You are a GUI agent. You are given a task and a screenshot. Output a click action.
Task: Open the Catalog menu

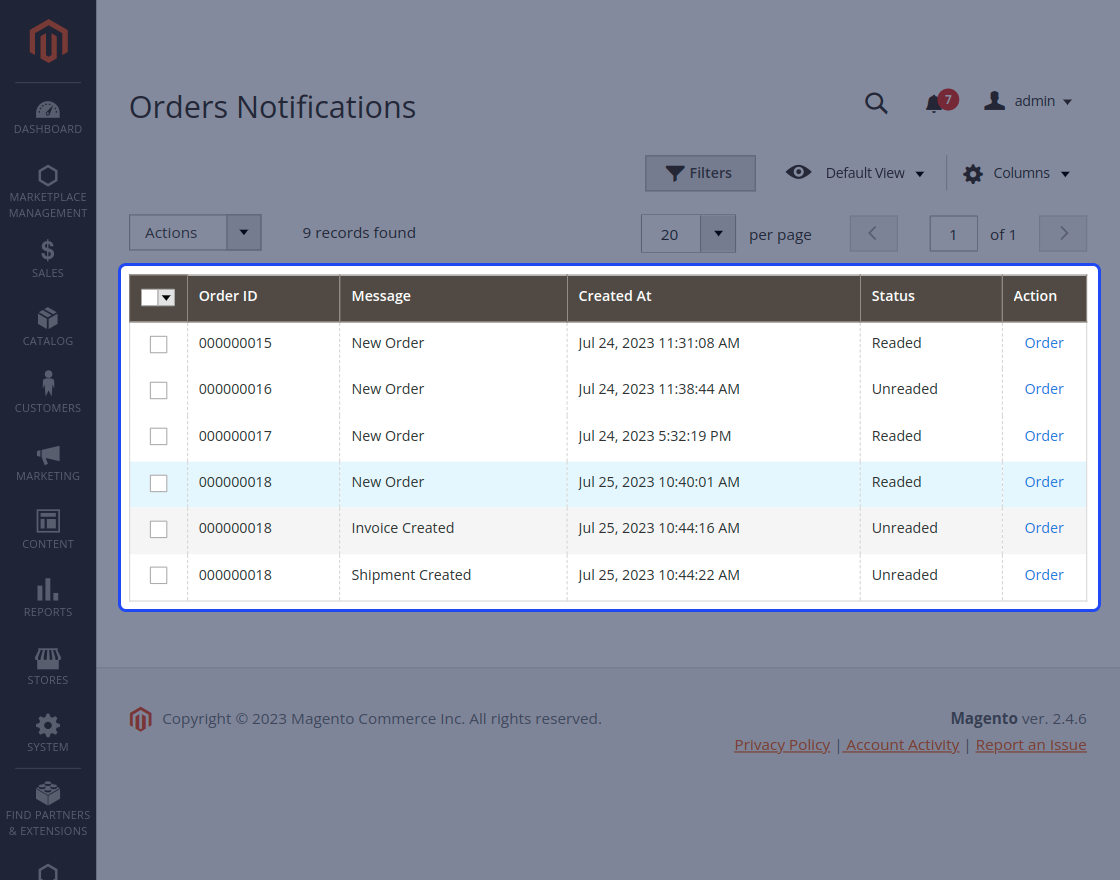coord(48,326)
